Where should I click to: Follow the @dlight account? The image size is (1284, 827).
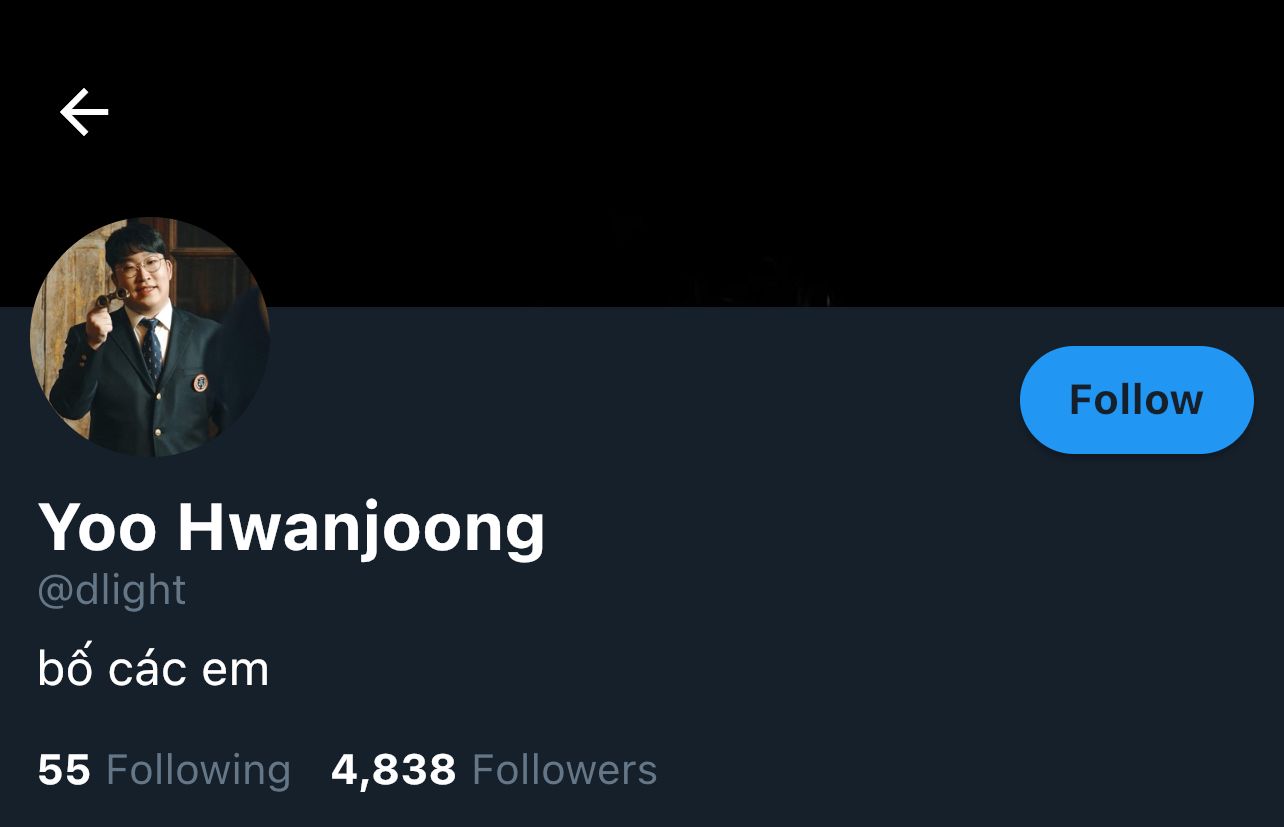pyautogui.click(x=1136, y=400)
